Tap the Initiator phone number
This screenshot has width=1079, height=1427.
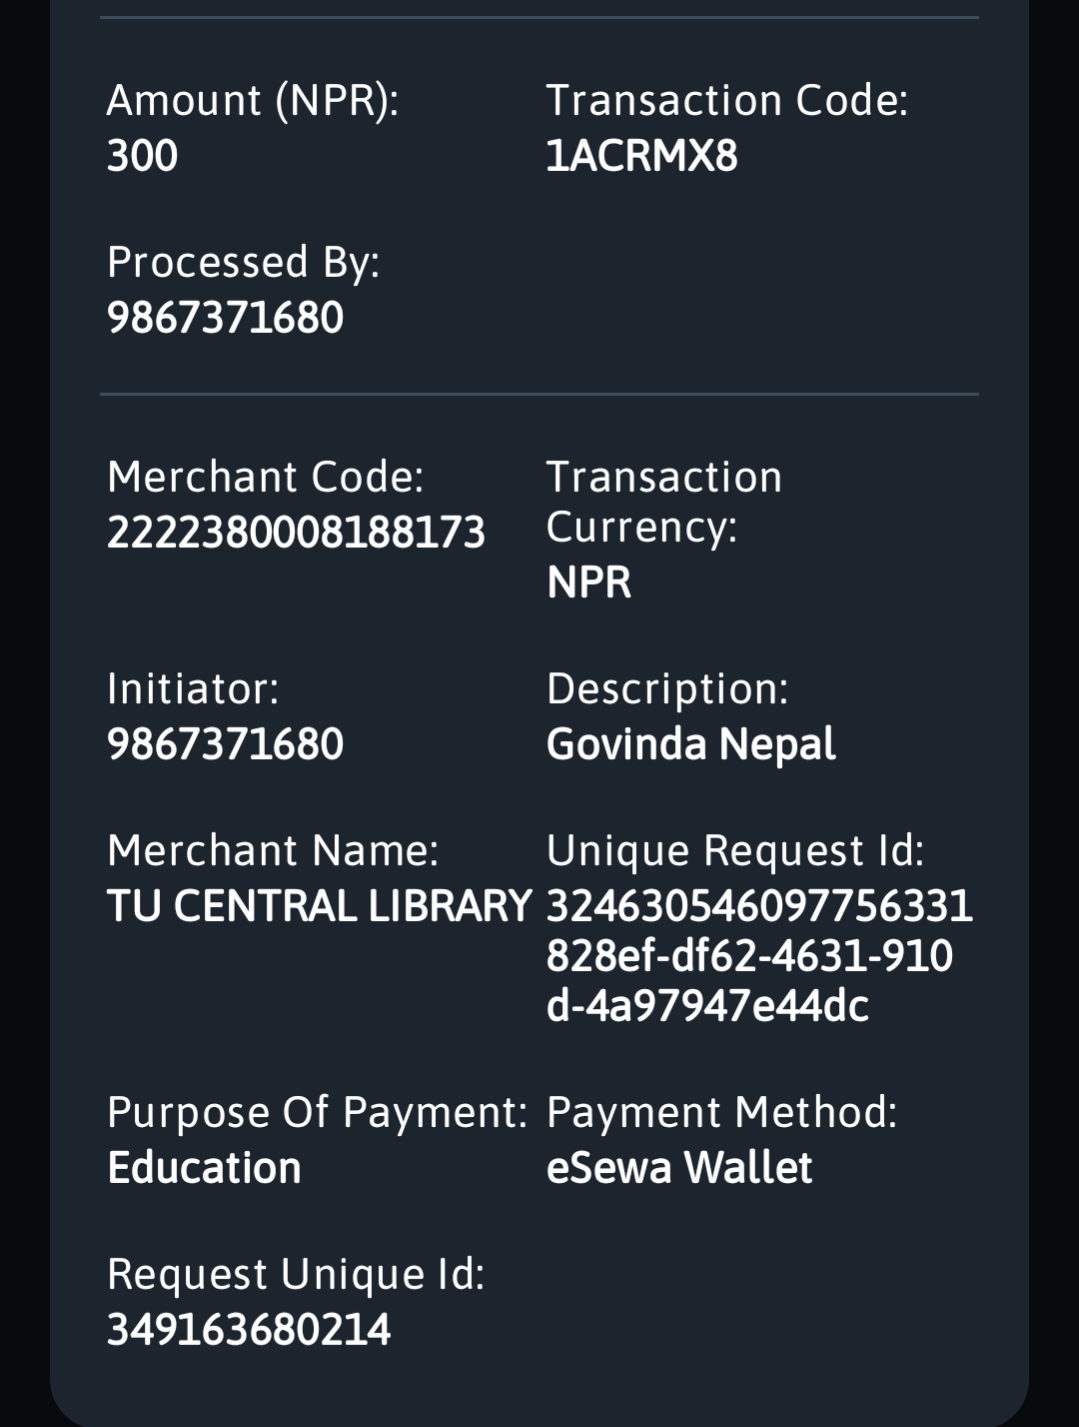pyautogui.click(x=225, y=744)
